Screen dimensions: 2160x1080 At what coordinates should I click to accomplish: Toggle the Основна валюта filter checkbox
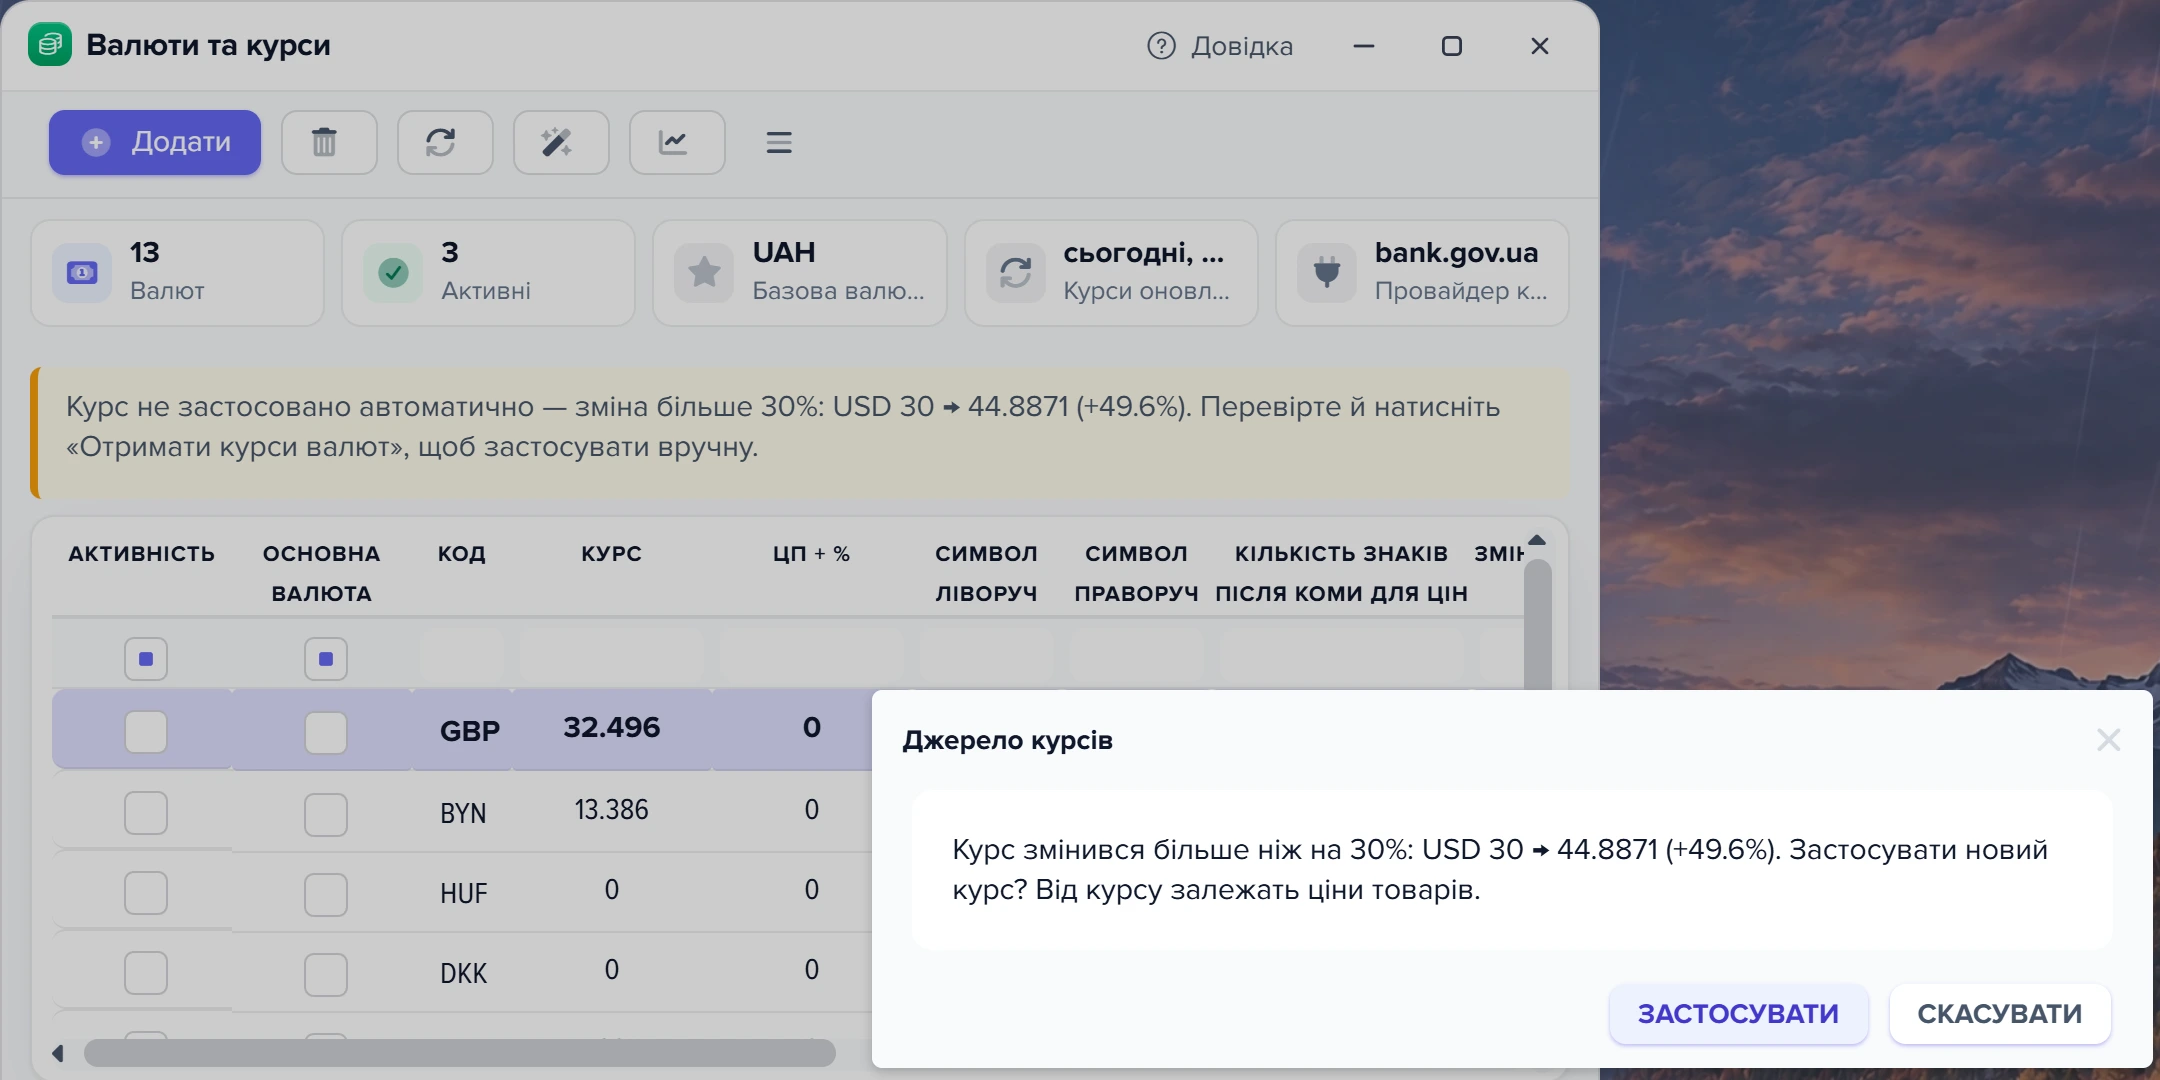(326, 659)
